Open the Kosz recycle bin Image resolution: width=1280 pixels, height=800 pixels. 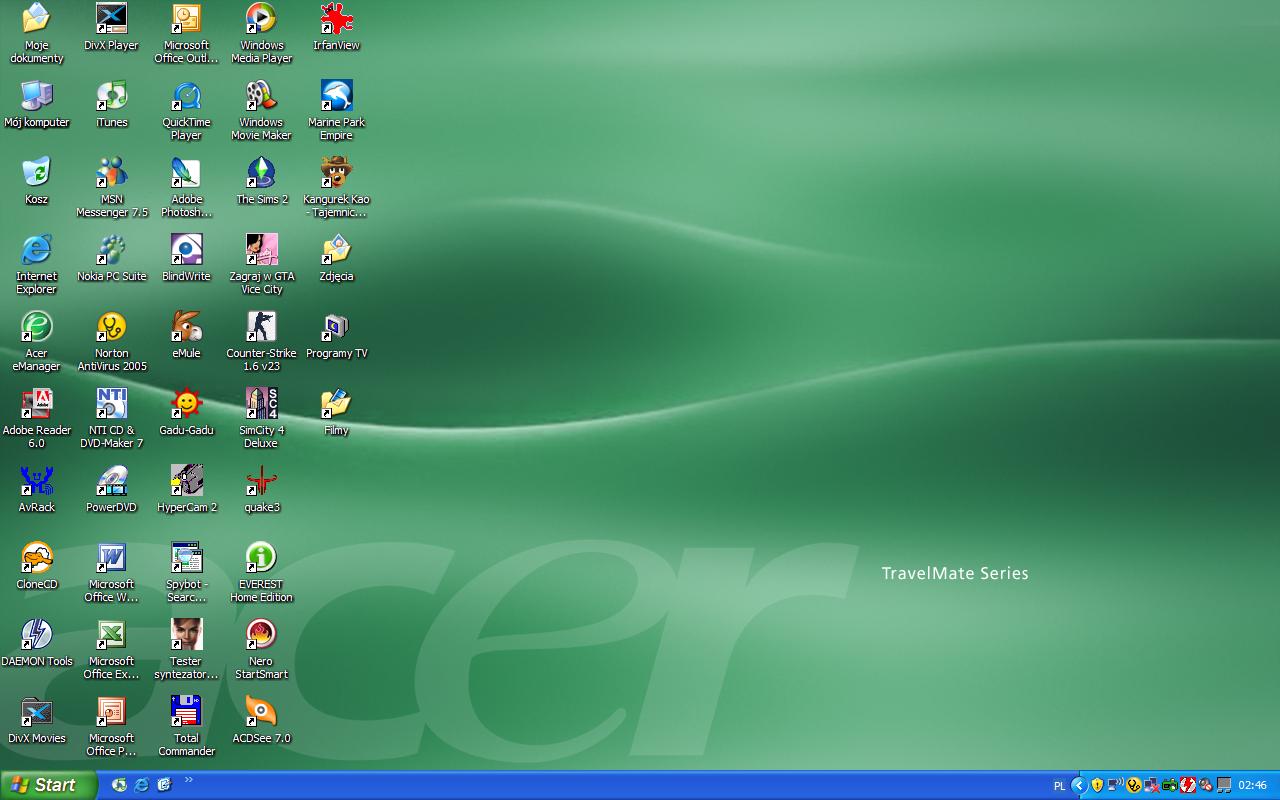click(x=37, y=174)
